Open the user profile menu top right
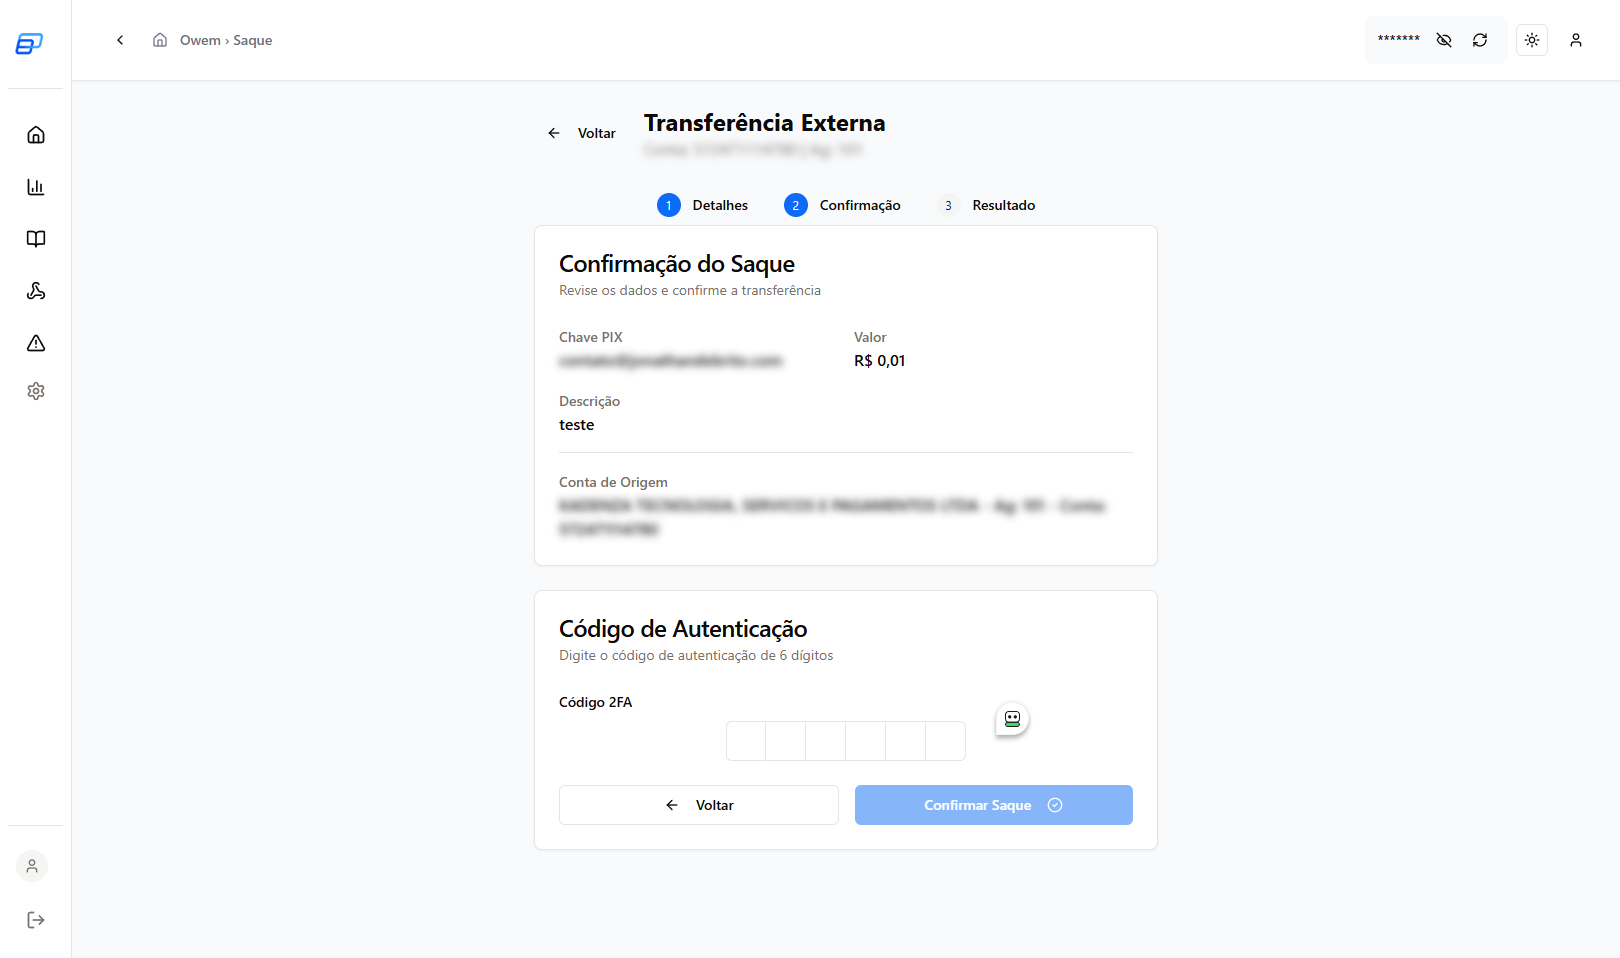The height and width of the screenshot is (958, 1620). (1576, 40)
